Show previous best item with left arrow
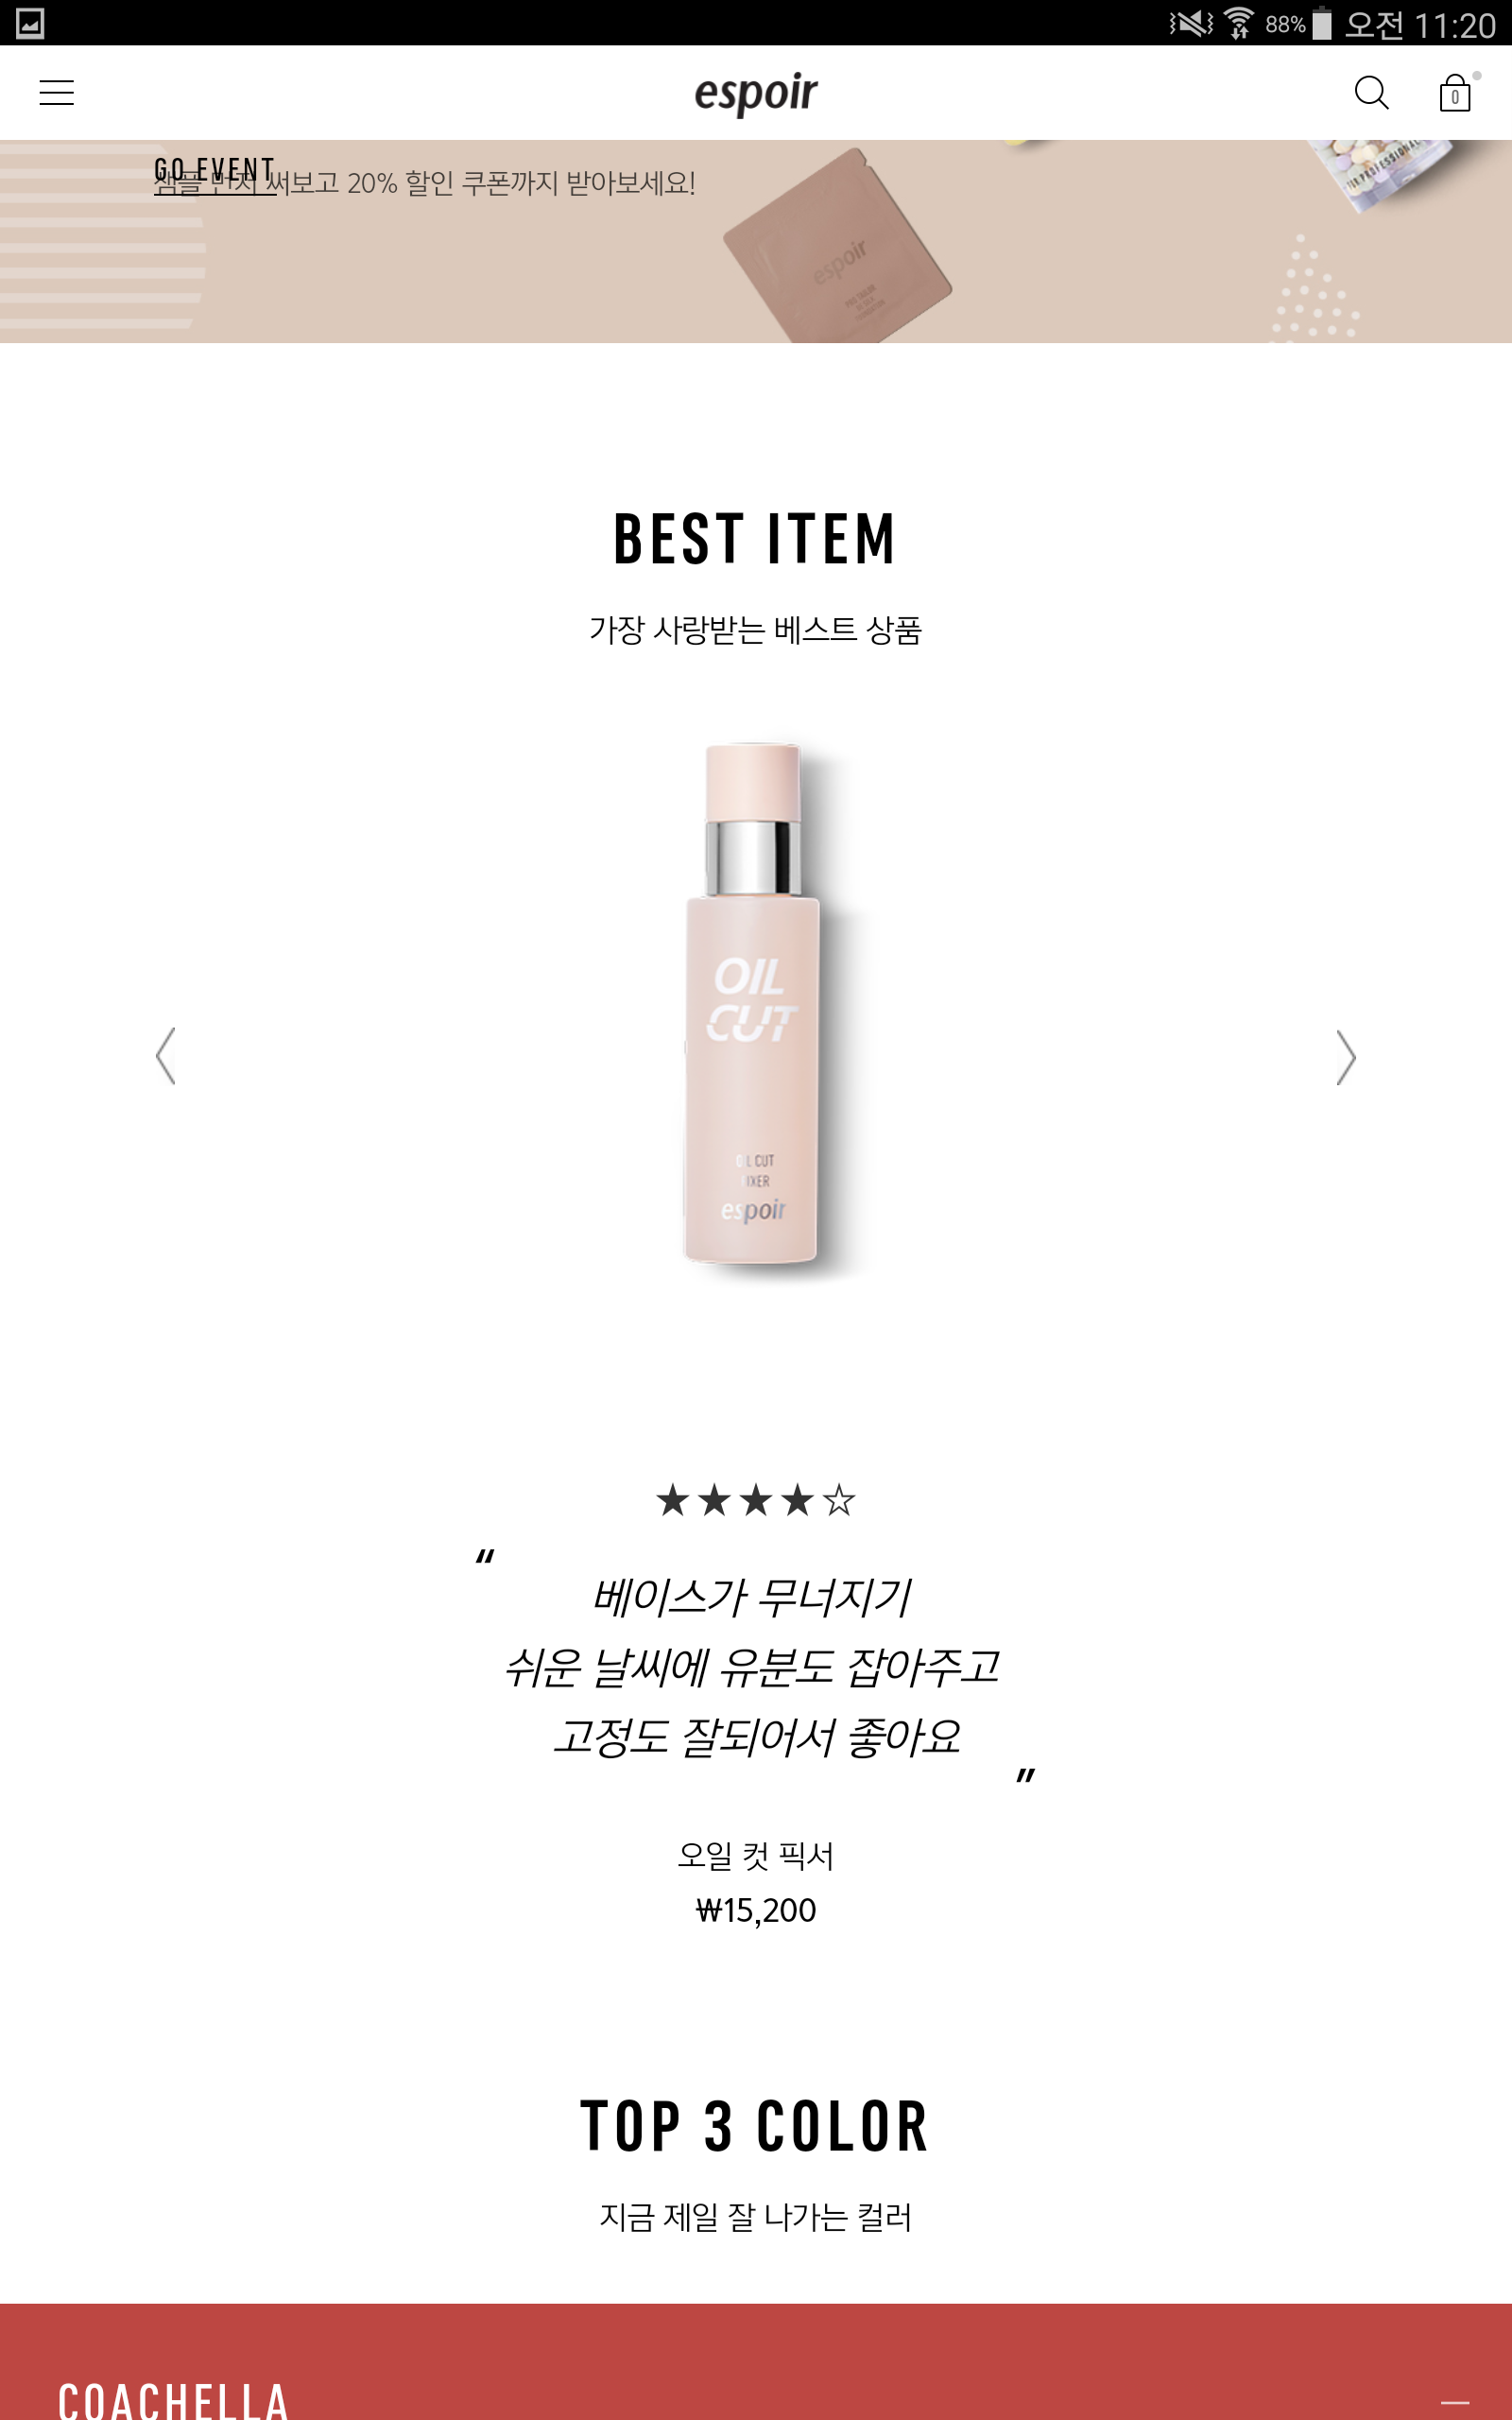 point(166,1056)
